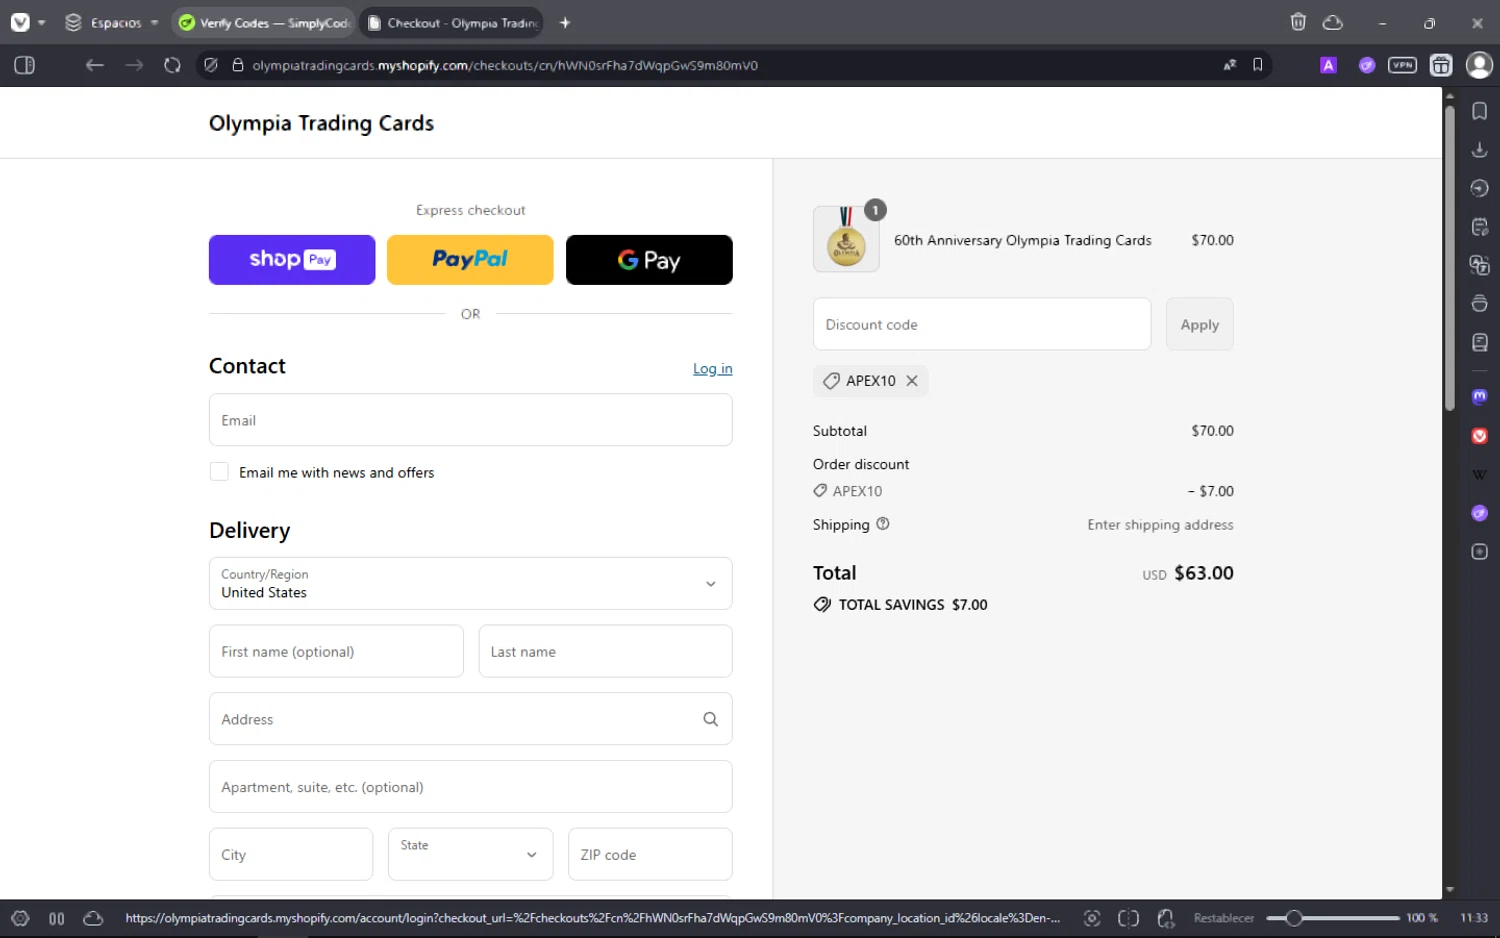Click the Address search field
Screen dimensions: 1500x938
tap(470, 719)
